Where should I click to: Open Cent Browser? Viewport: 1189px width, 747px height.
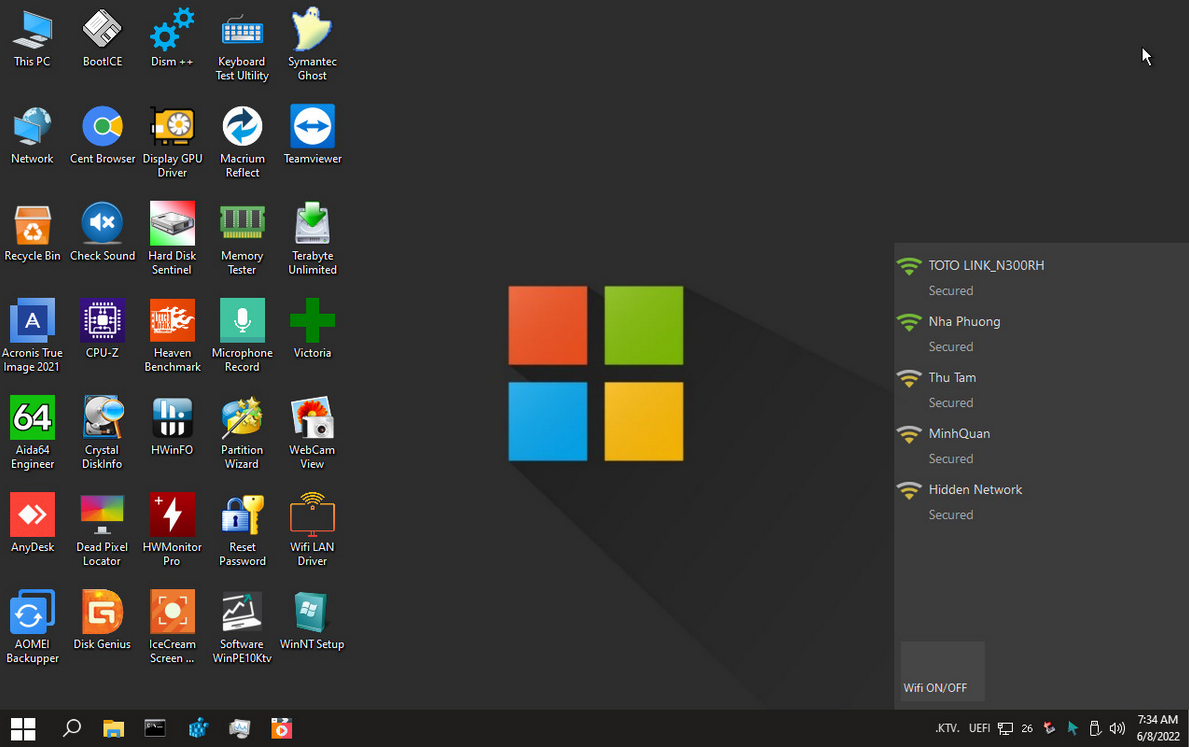(x=102, y=135)
